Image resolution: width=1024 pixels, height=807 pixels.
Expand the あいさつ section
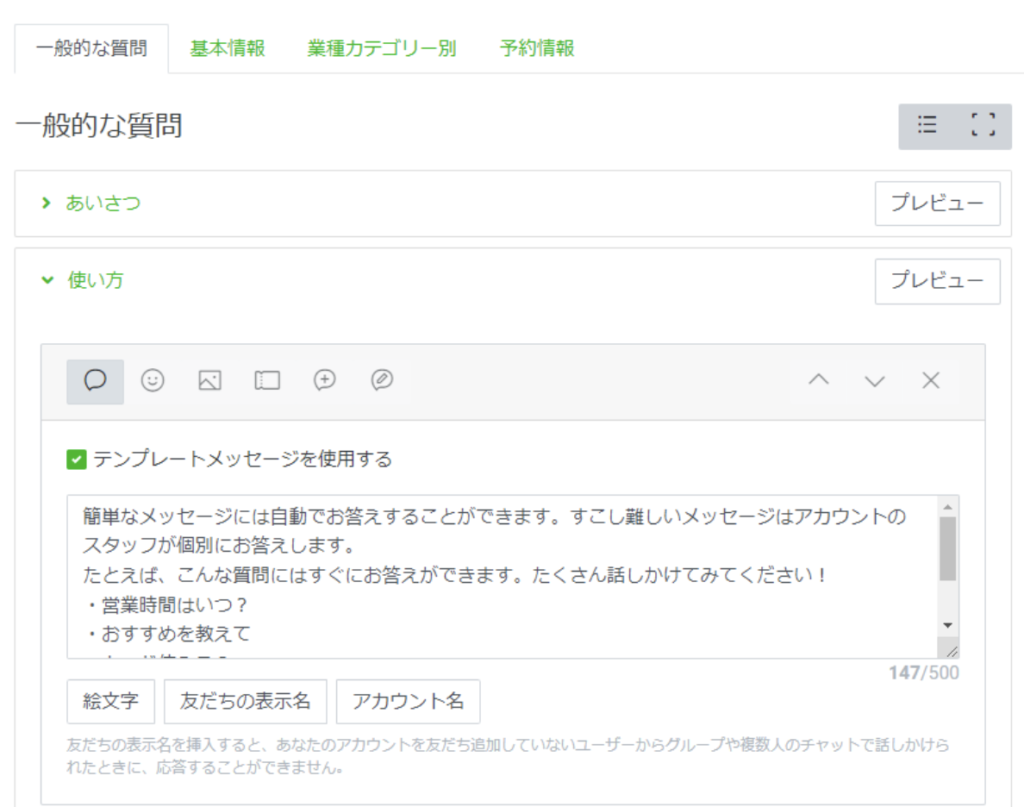[x=103, y=203]
